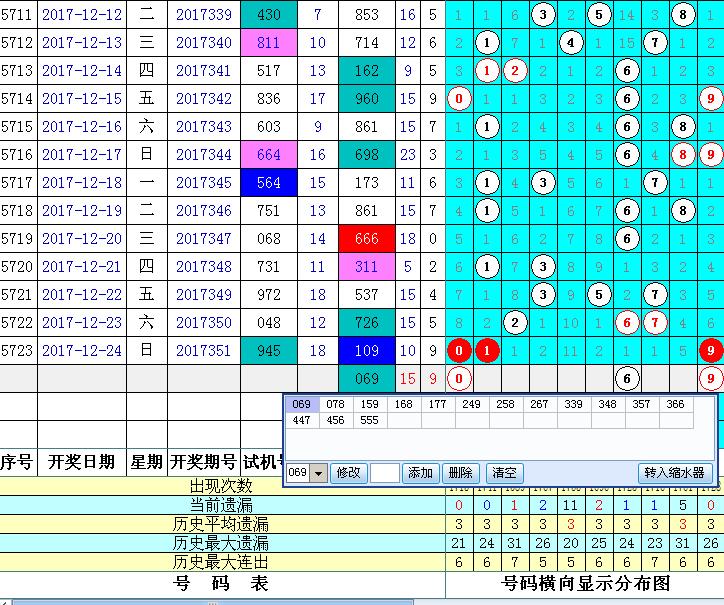Click the blue 564 test number cell
This screenshot has width=724, height=605.
click(269, 183)
